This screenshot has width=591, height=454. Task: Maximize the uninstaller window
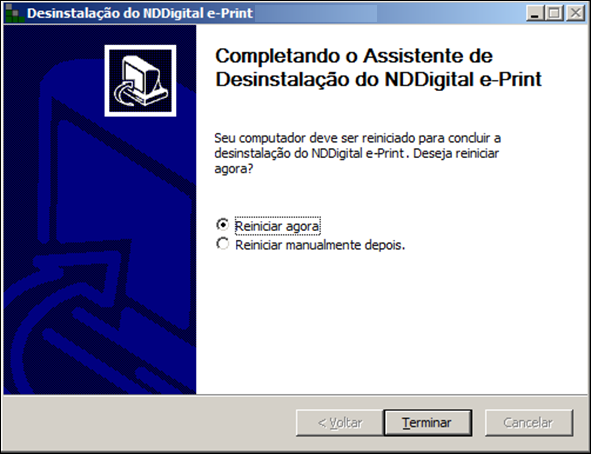(554, 13)
